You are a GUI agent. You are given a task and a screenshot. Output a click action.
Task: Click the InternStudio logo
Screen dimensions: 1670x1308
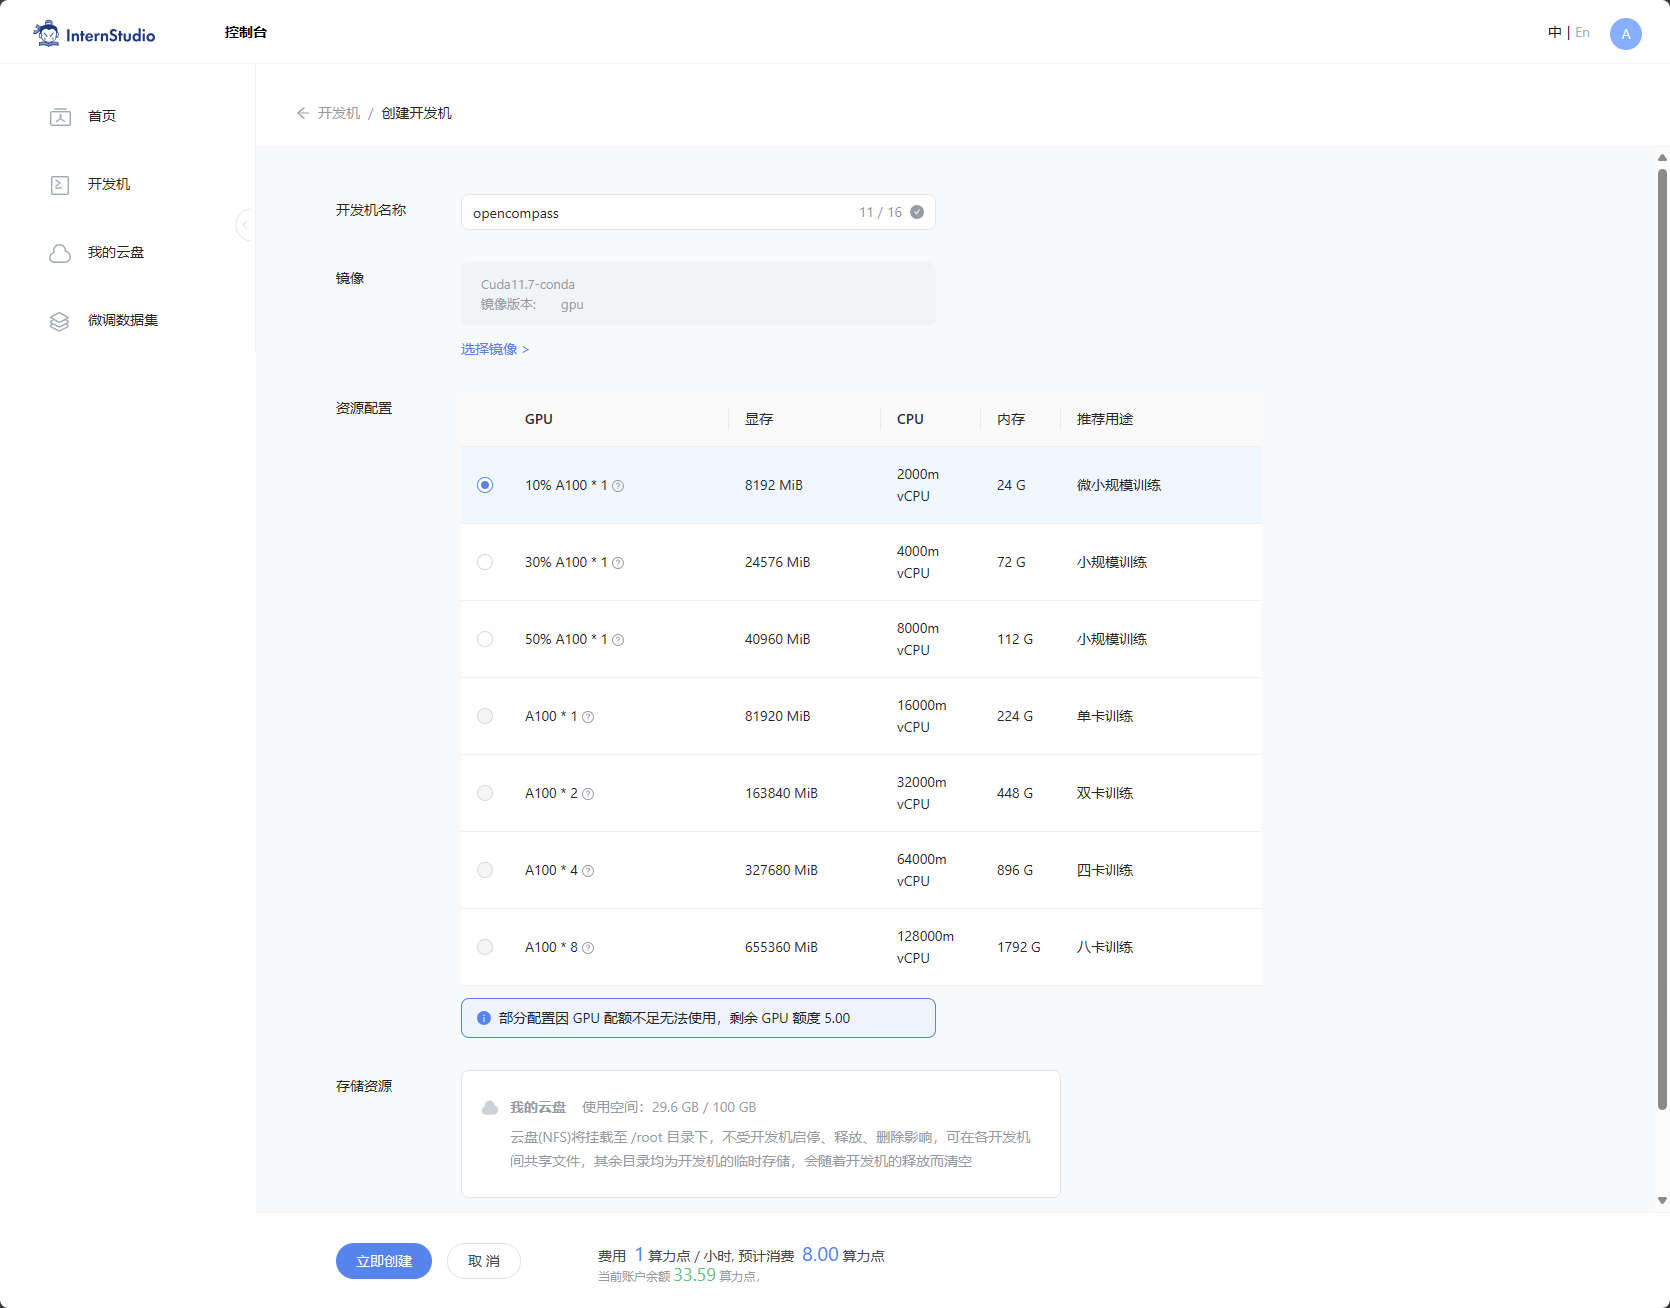(x=95, y=34)
